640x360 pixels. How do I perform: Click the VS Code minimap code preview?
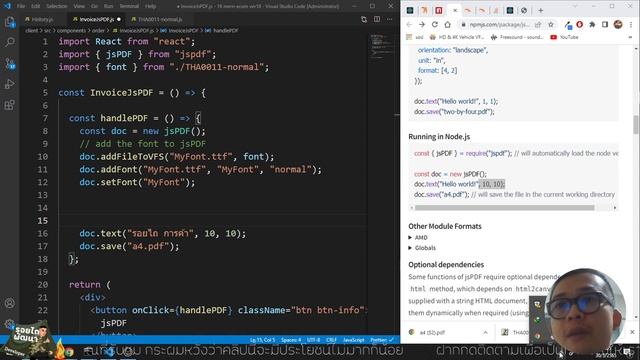(x=382, y=46)
